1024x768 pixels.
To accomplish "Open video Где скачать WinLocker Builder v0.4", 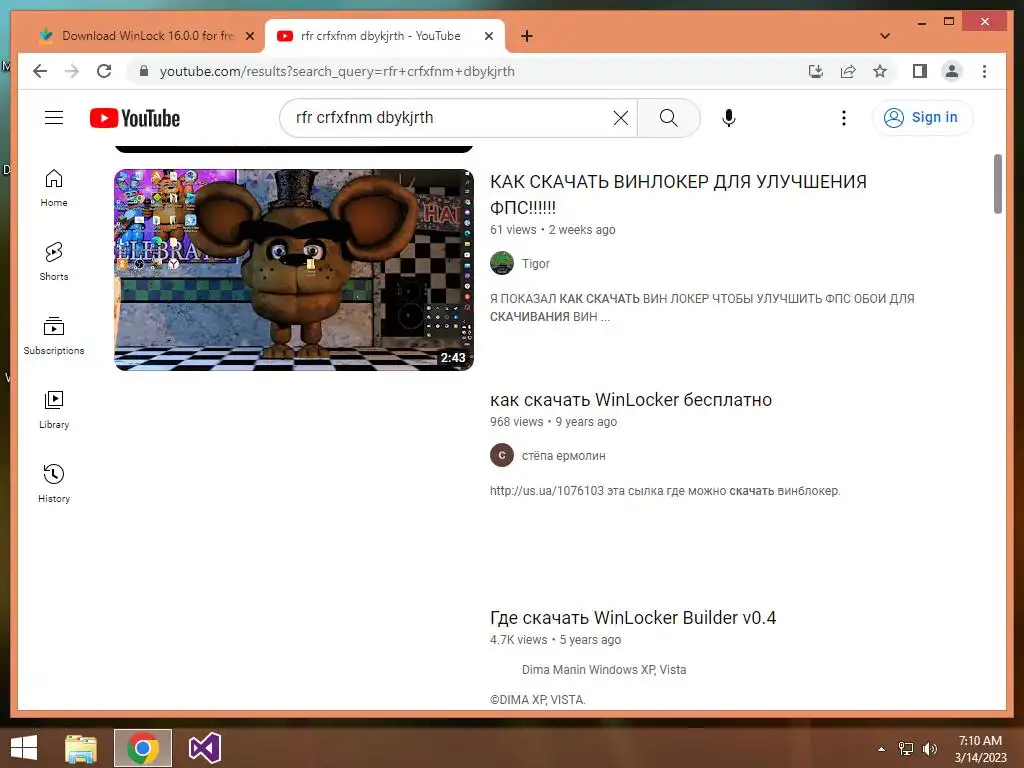I will coord(633,617).
